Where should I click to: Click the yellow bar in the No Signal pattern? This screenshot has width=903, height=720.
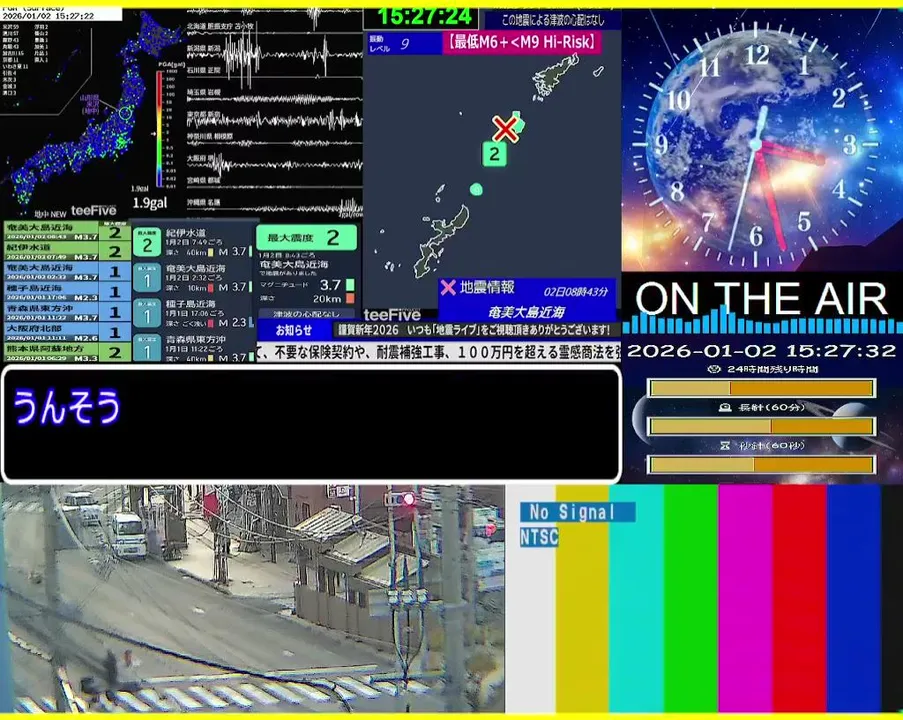(582, 599)
